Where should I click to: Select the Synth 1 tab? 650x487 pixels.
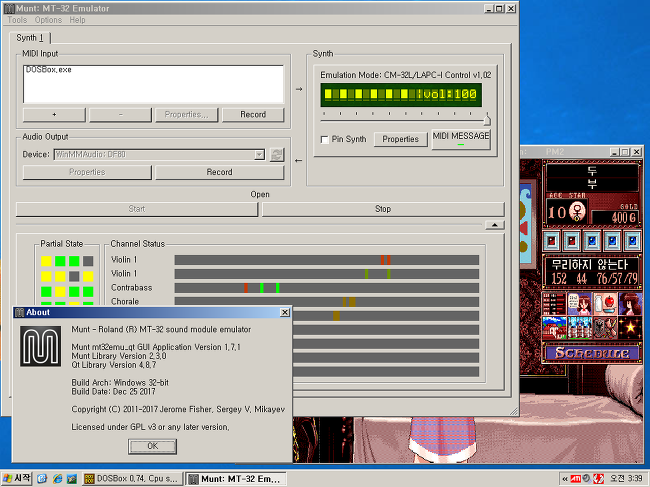click(30, 38)
